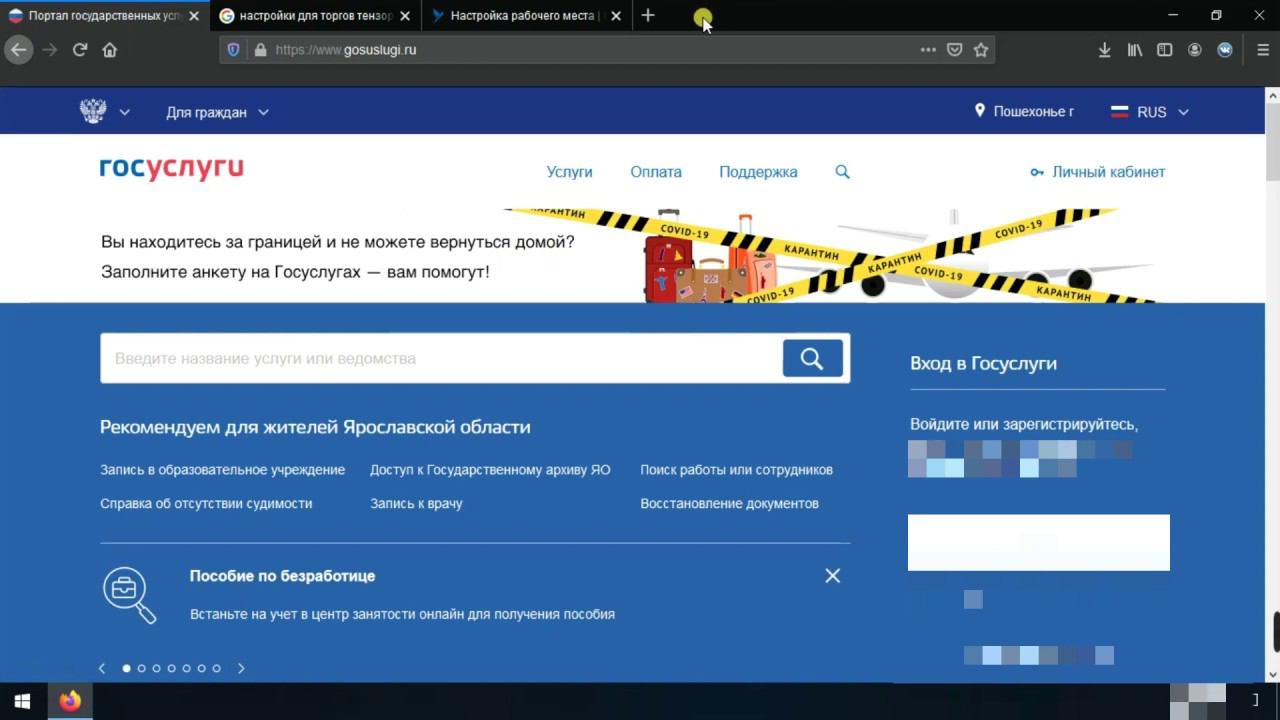Image resolution: width=1280 pixels, height=720 pixels.
Task: Open the Windows Start menu
Action: point(22,701)
